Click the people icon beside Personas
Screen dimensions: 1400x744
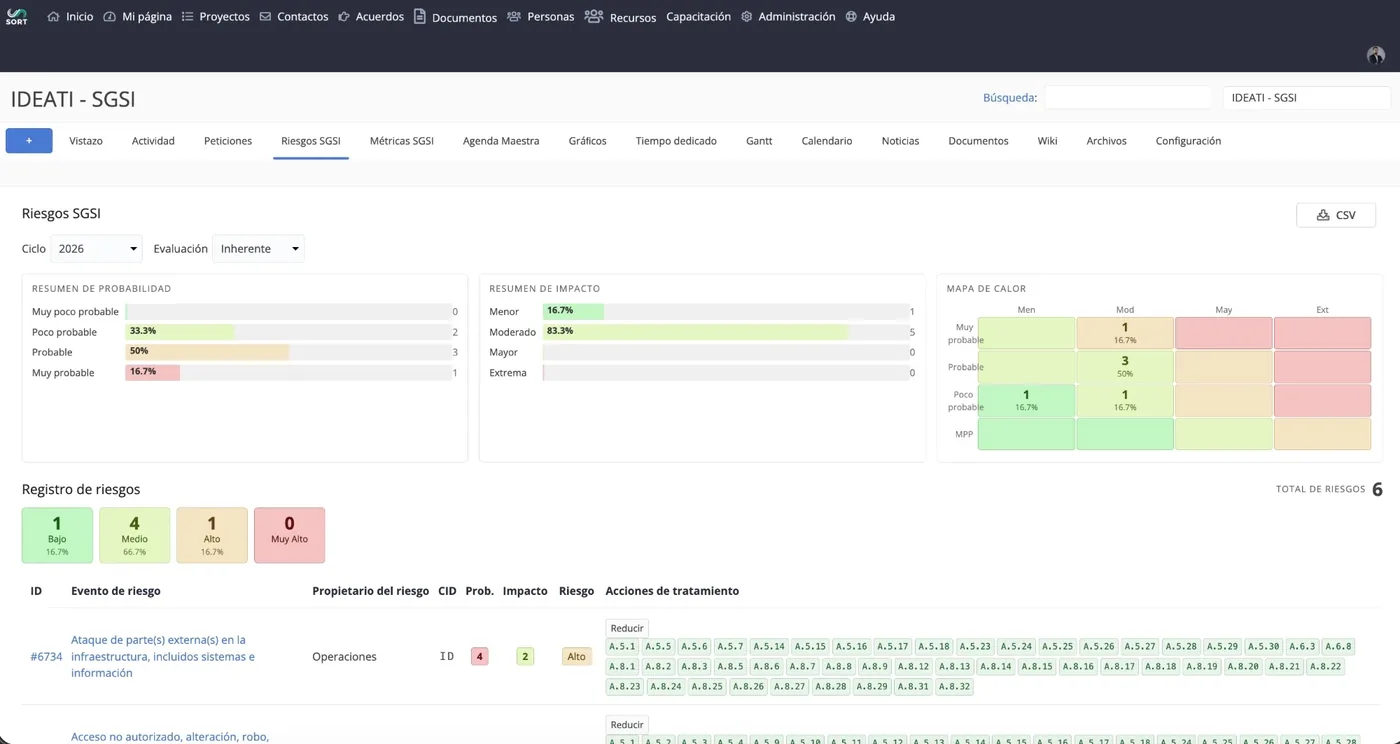(514, 17)
